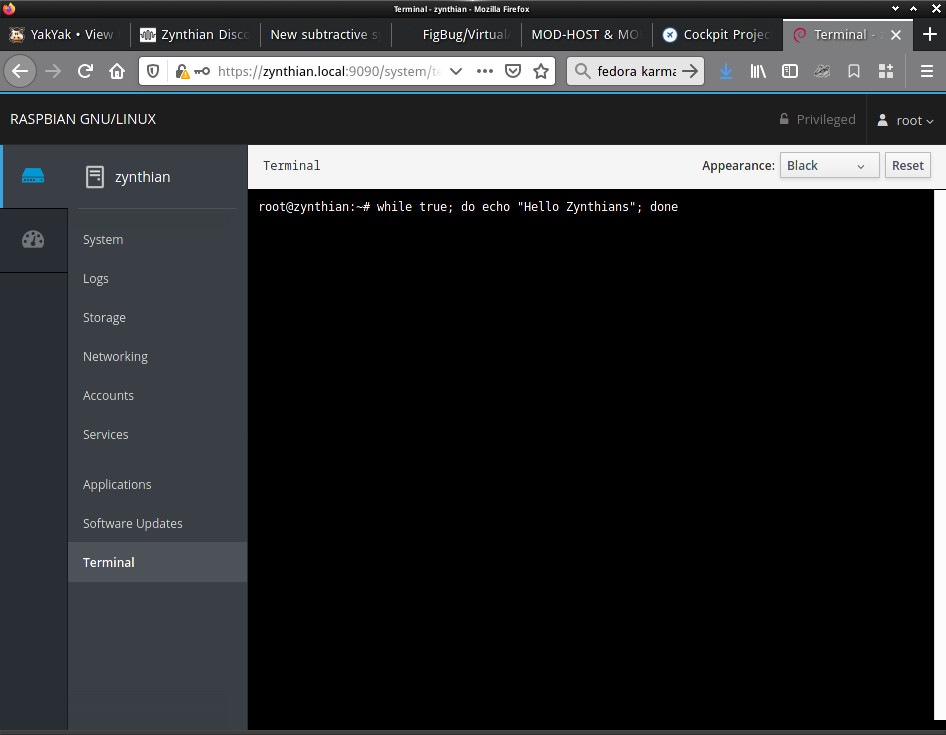Screen dimensions: 946x735
Task: Close the Terminal browser tab
Action: [x=896, y=35]
